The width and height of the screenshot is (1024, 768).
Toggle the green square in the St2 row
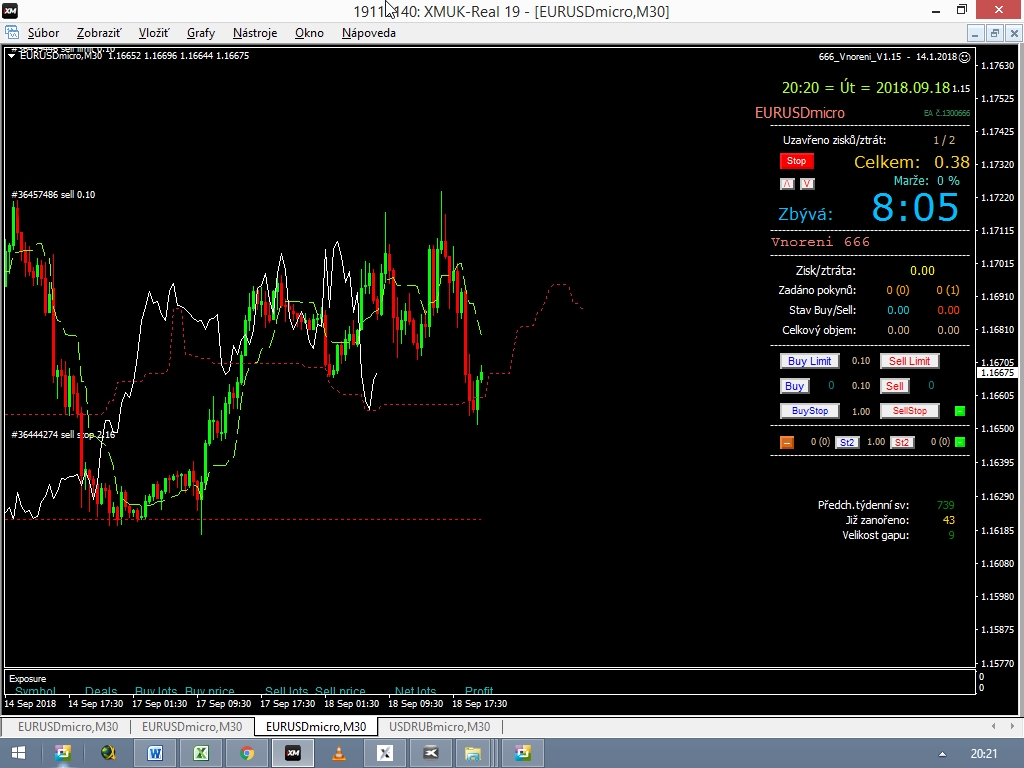960,442
